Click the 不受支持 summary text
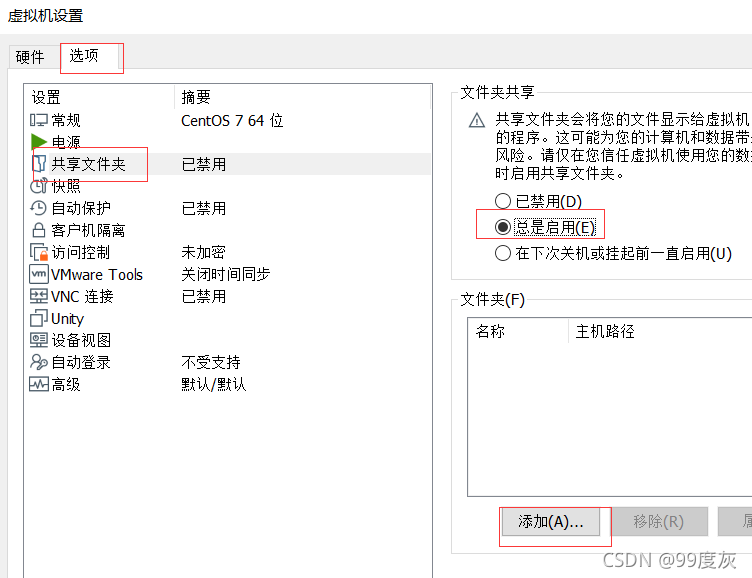752x578 pixels. (211, 362)
